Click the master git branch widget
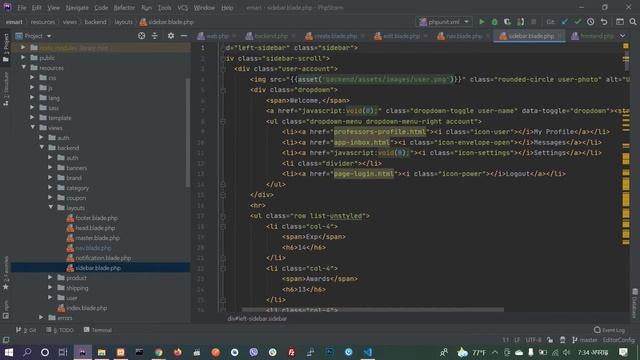This screenshot has width=640, height=360. coord(584,340)
